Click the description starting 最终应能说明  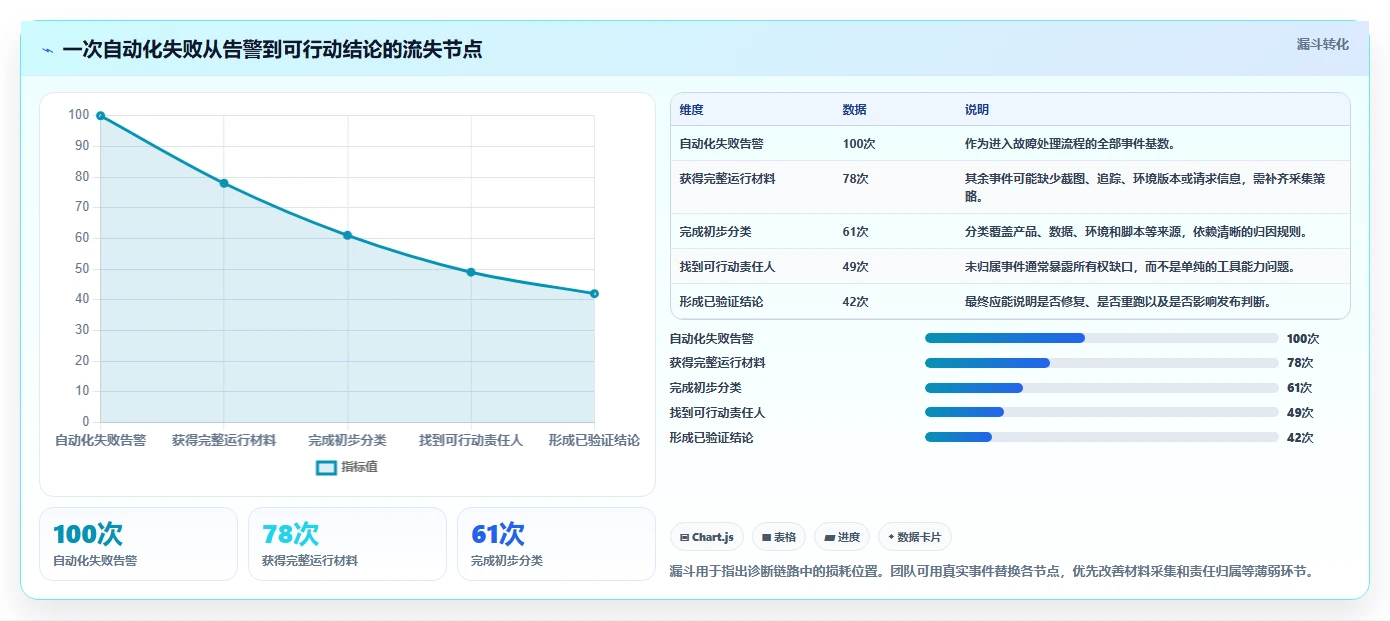pyautogui.click(x=1118, y=302)
